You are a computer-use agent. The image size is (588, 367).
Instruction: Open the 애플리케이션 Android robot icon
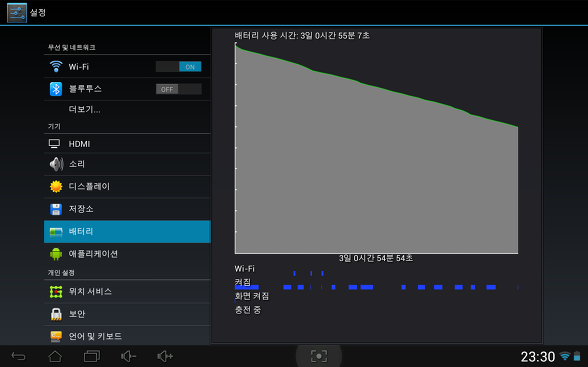pyautogui.click(x=56, y=254)
